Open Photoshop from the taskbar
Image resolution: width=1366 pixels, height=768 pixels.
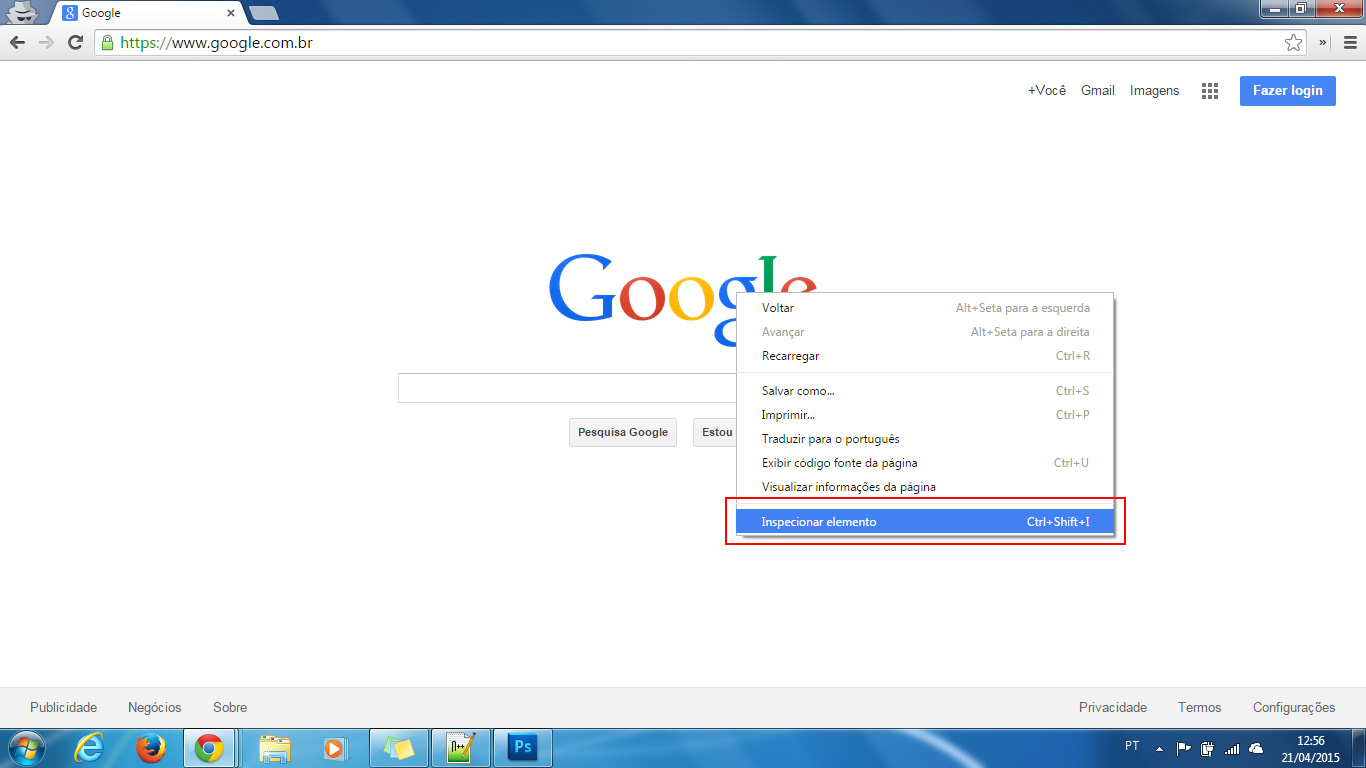(522, 748)
